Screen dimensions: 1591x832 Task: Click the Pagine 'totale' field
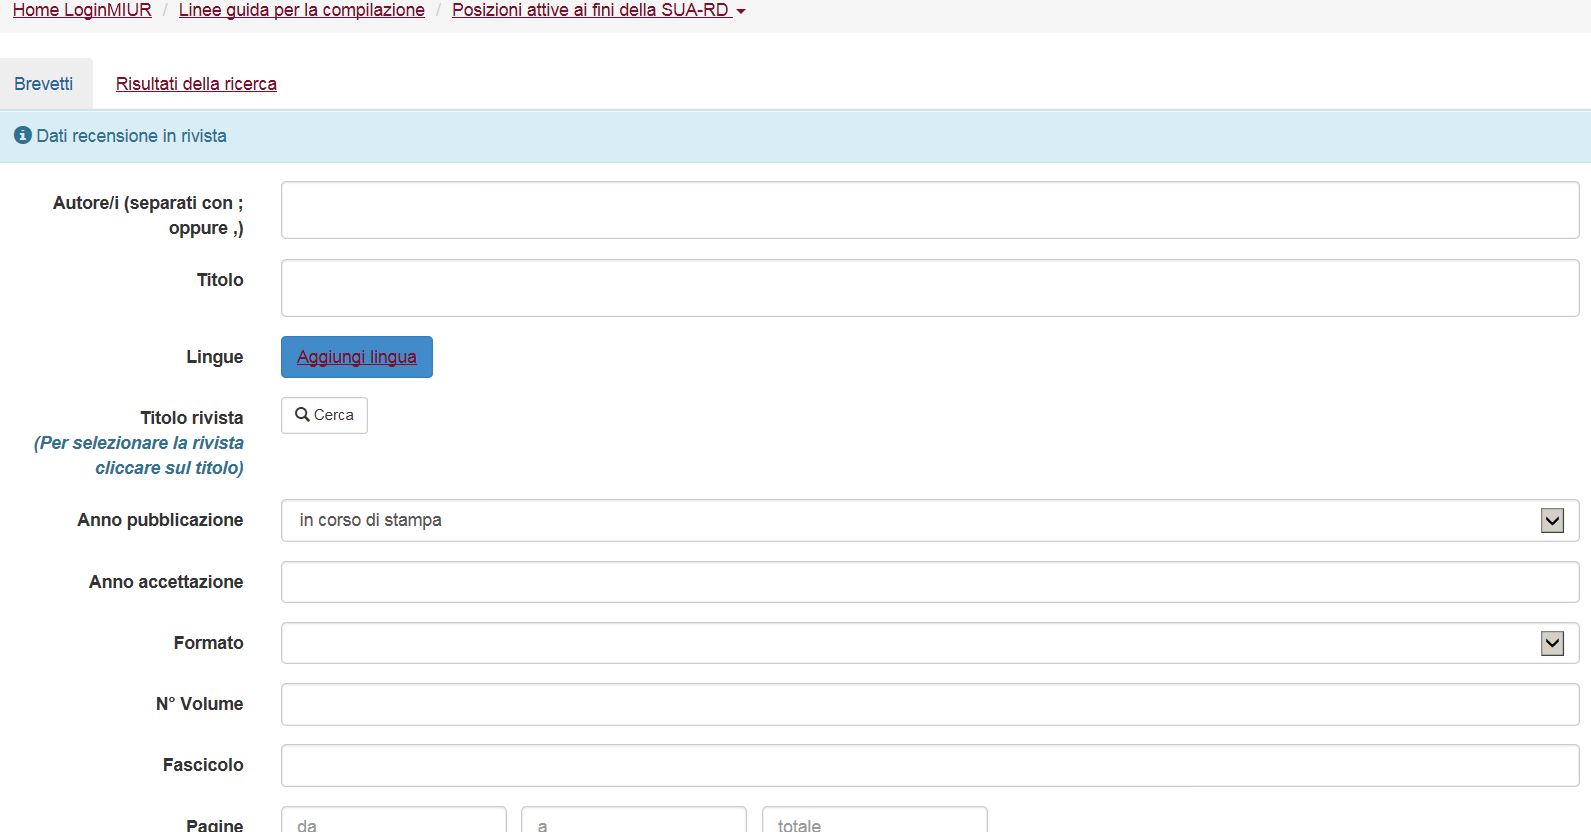874,822
